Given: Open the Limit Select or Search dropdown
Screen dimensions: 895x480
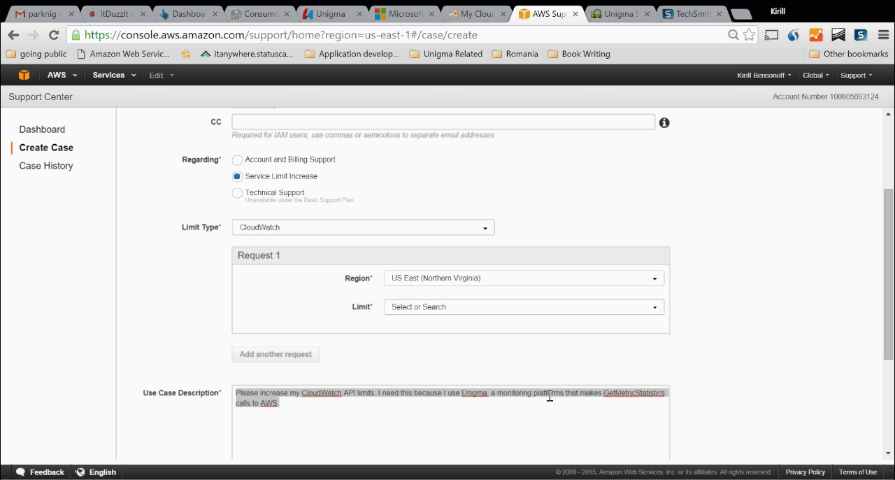Looking at the screenshot, I should [524, 307].
